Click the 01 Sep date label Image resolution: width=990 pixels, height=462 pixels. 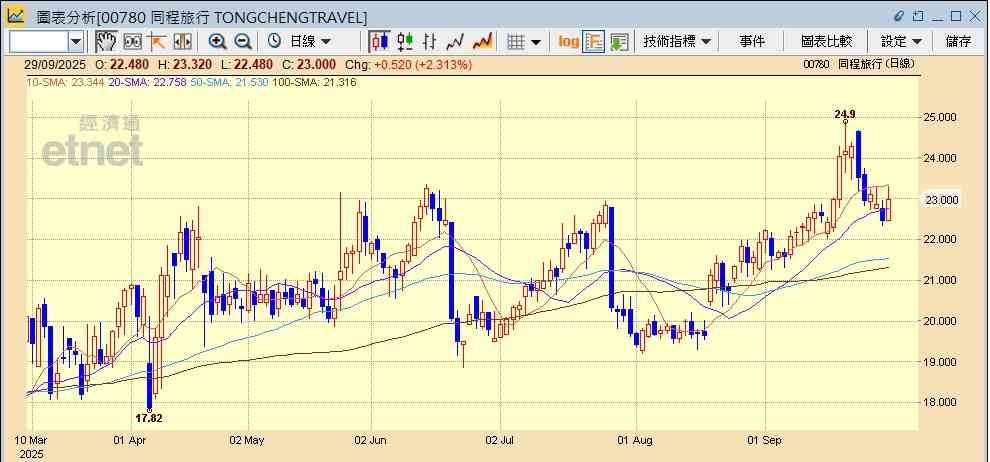point(764,440)
